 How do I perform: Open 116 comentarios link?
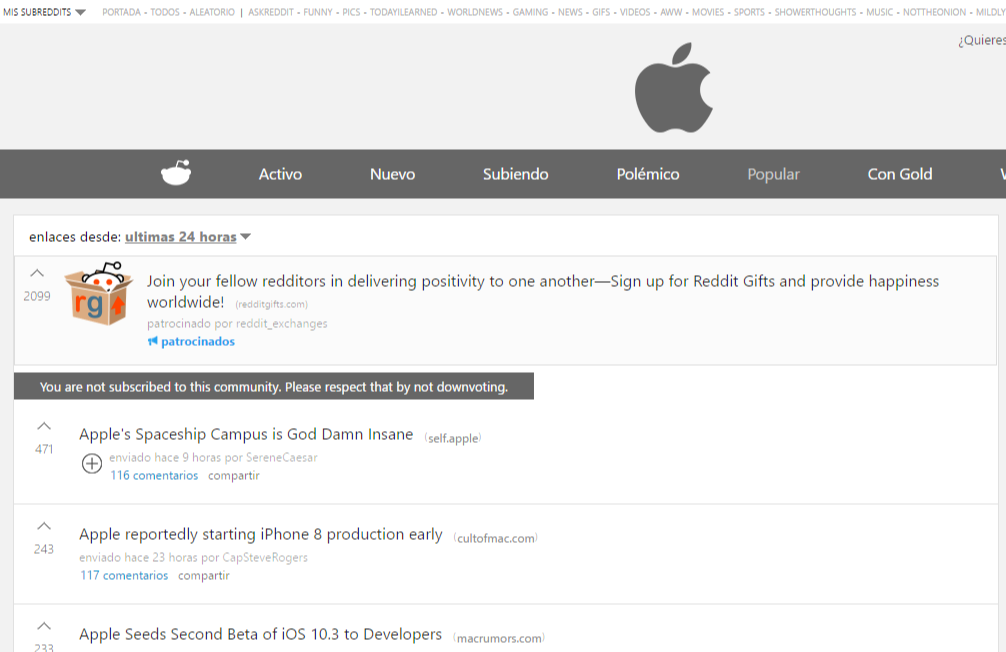pyautogui.click(x=154, y=476)
